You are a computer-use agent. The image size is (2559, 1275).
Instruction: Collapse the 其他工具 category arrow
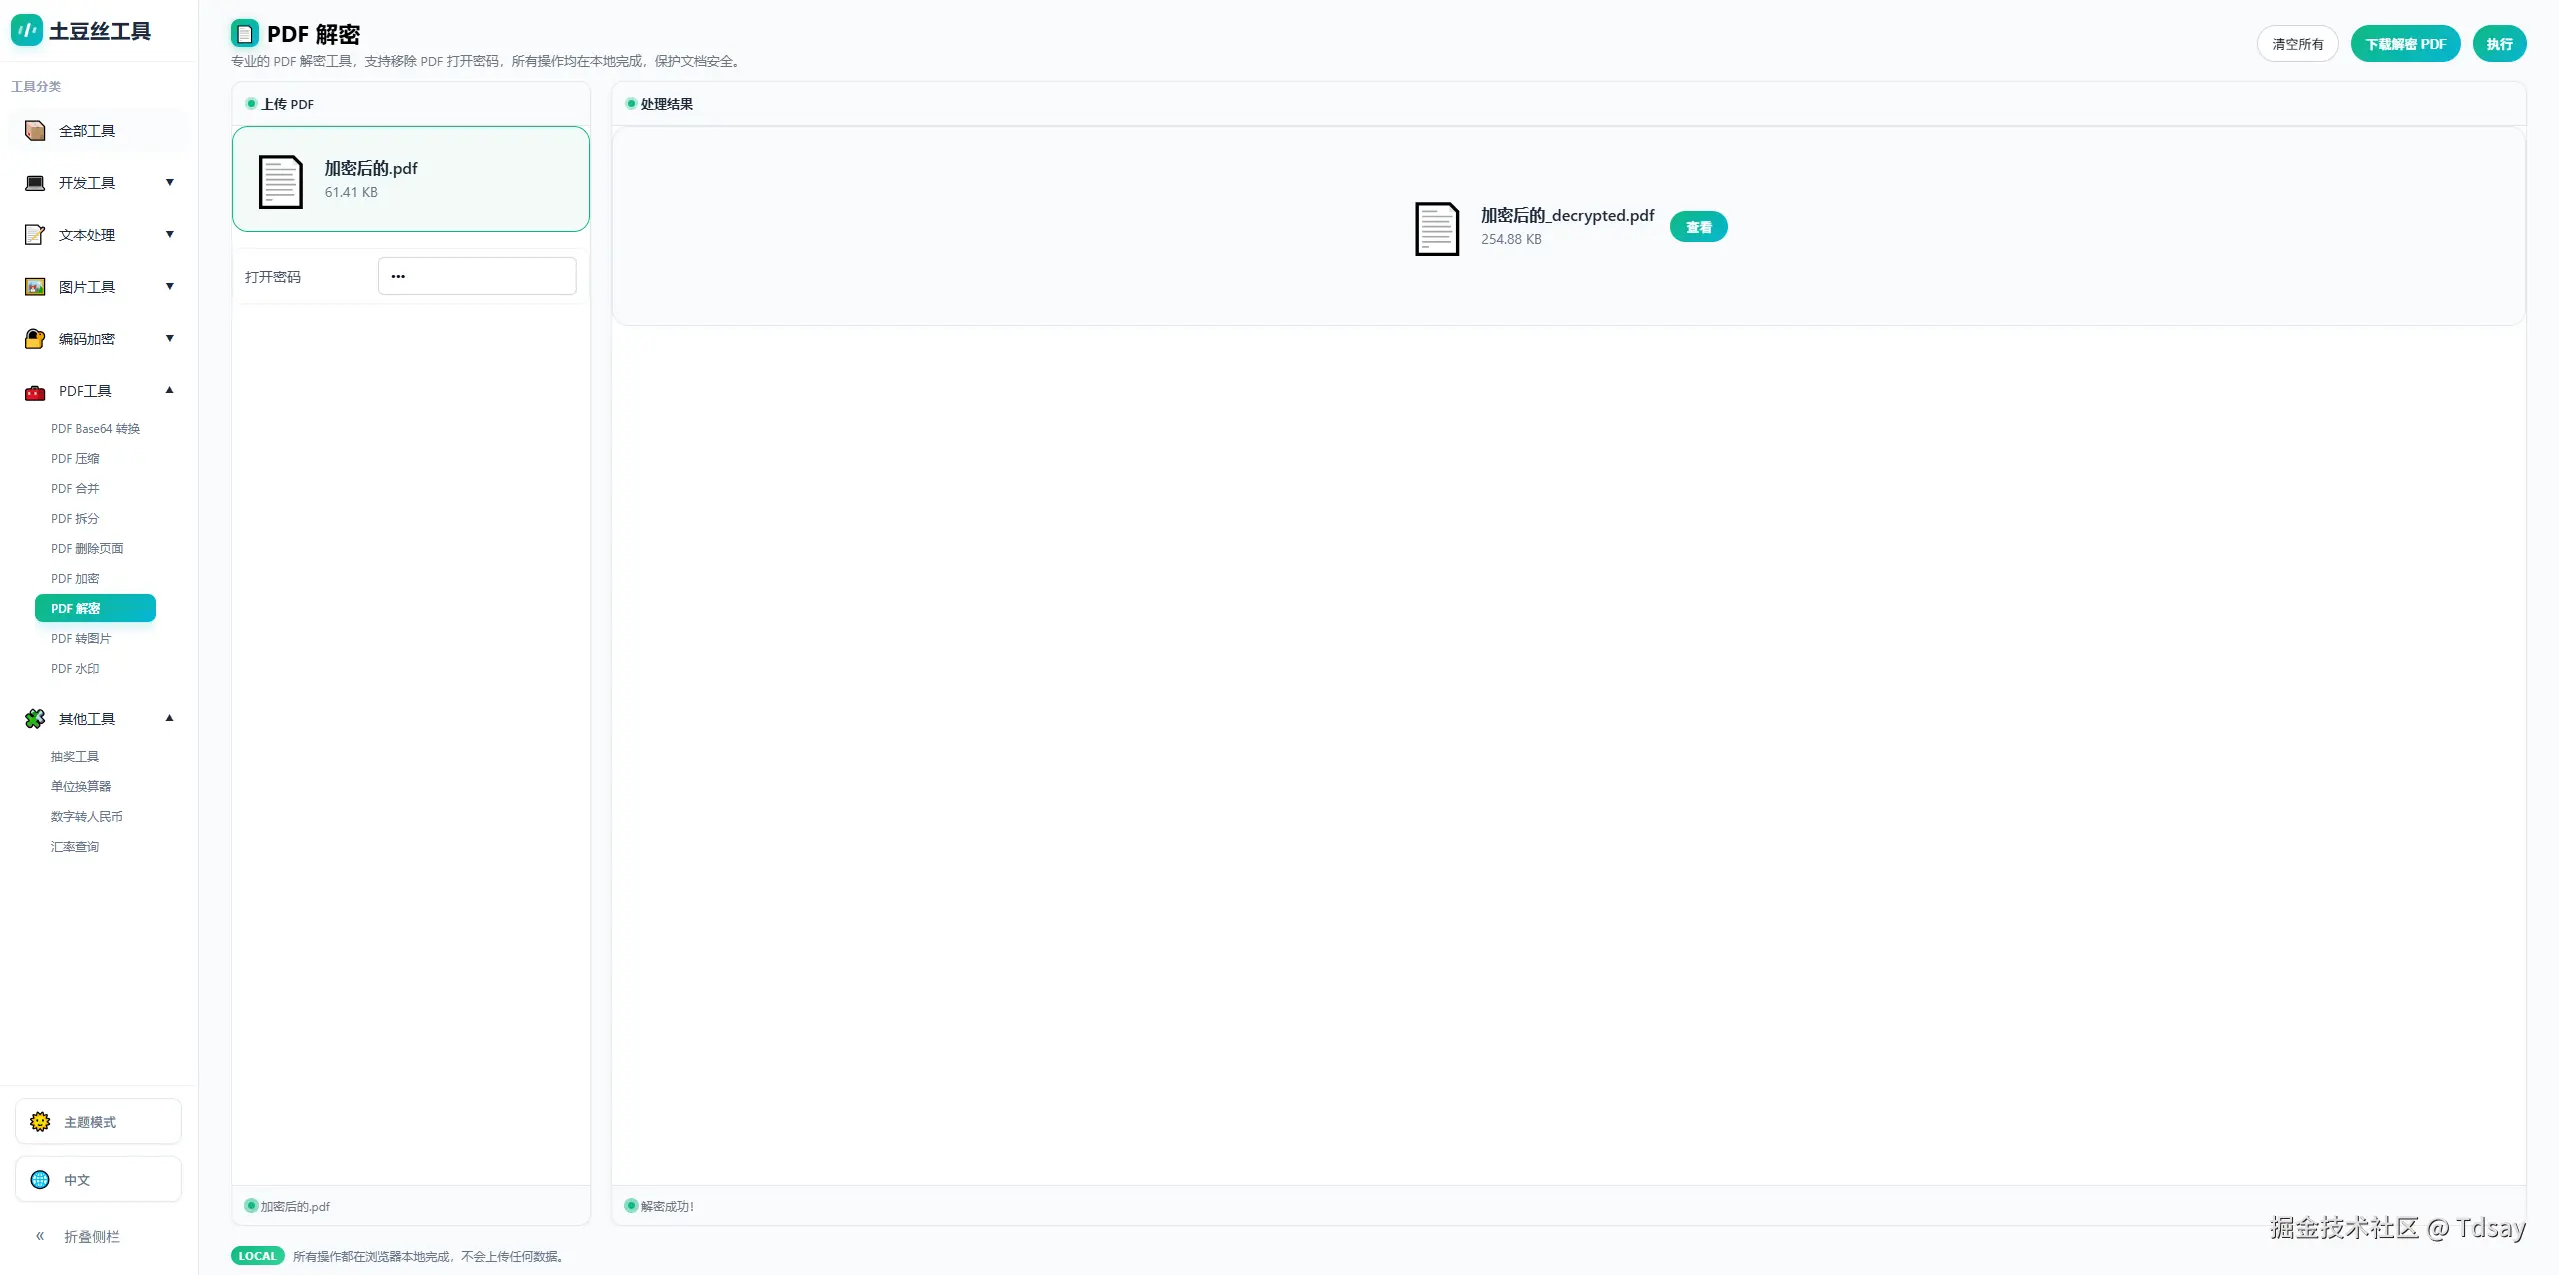170,718
